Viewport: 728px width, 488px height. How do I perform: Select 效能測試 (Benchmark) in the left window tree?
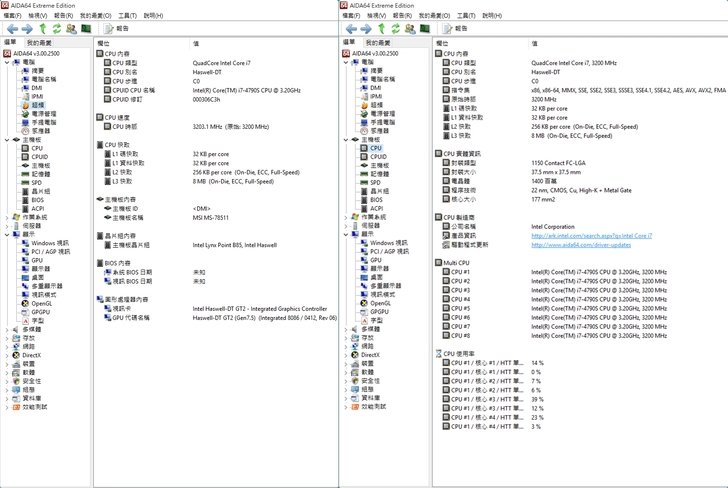pos(35,407)
